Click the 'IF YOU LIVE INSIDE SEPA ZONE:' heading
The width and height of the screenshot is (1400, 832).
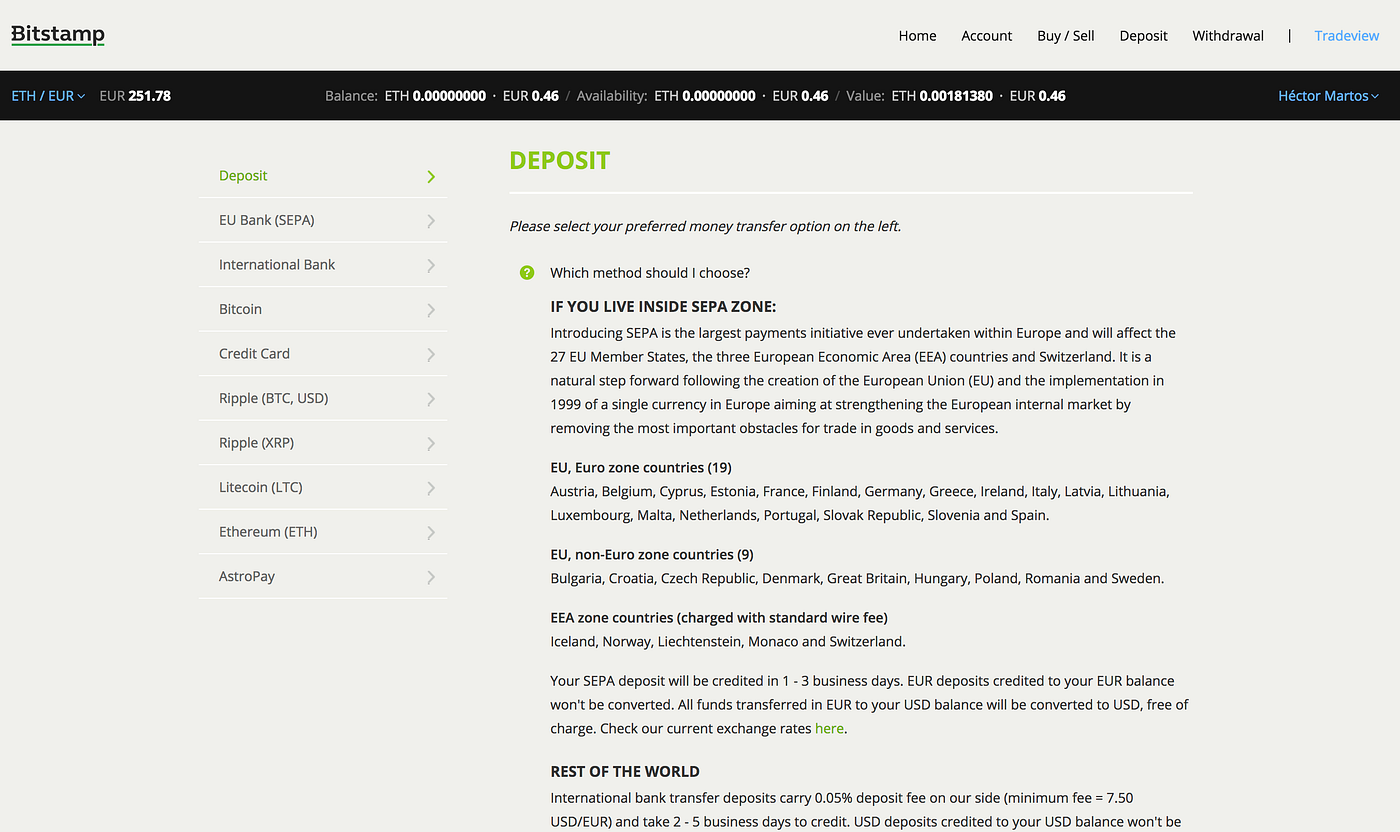pyautogui.click(x=663, y=307)
